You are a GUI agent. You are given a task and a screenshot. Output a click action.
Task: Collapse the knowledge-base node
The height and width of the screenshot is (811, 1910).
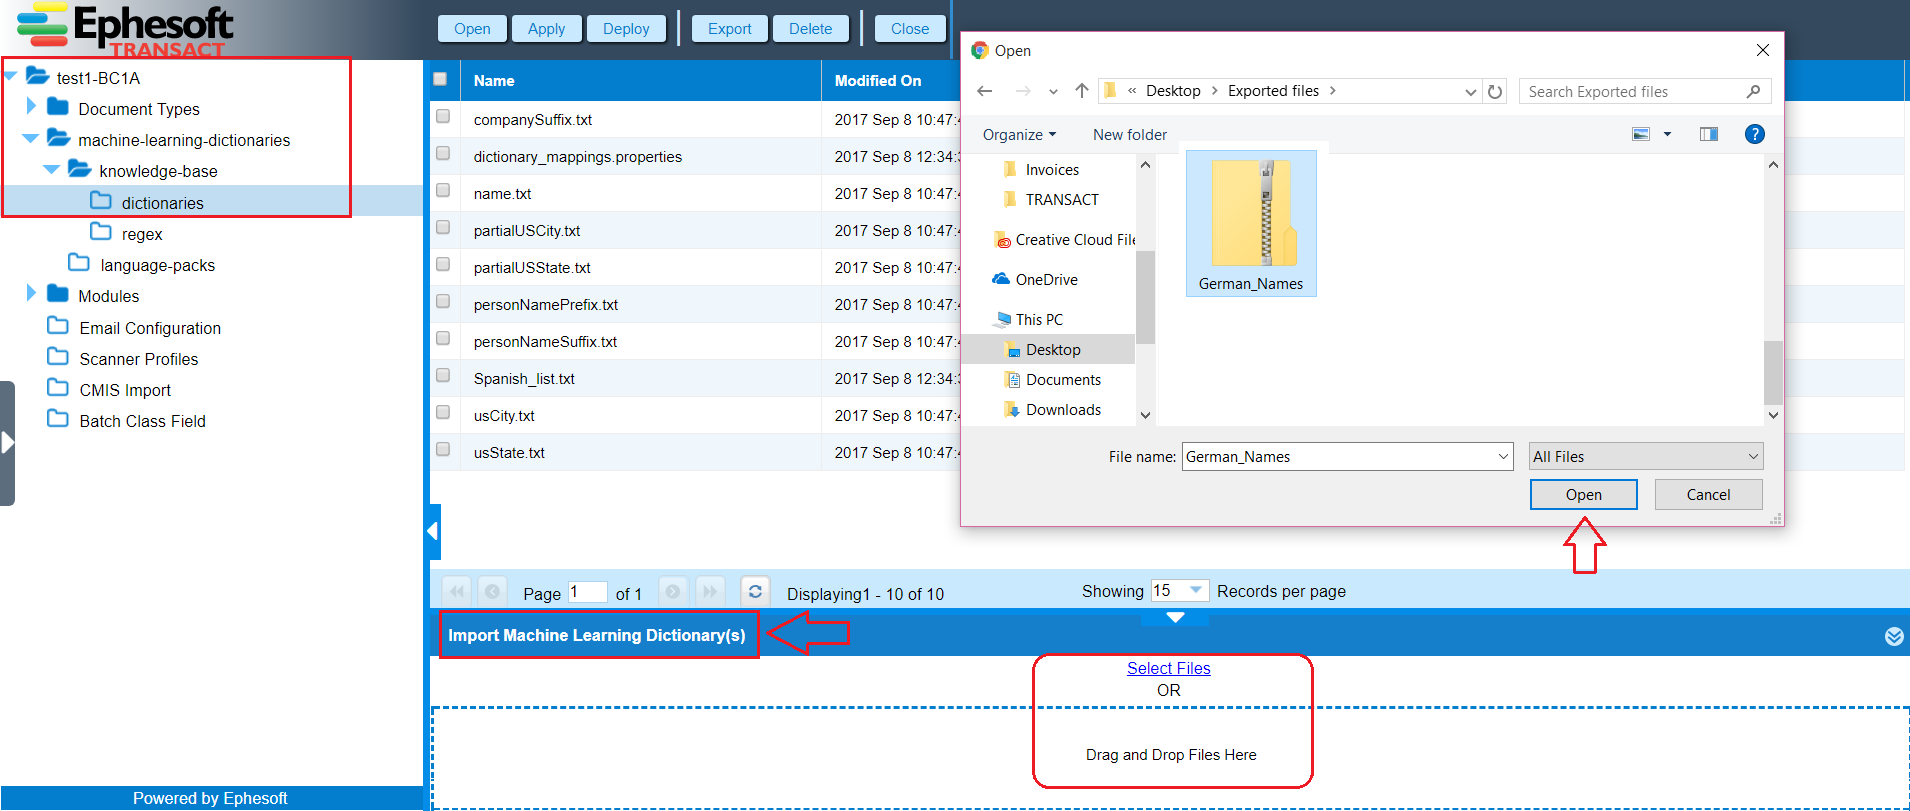[x=51, y=169]
